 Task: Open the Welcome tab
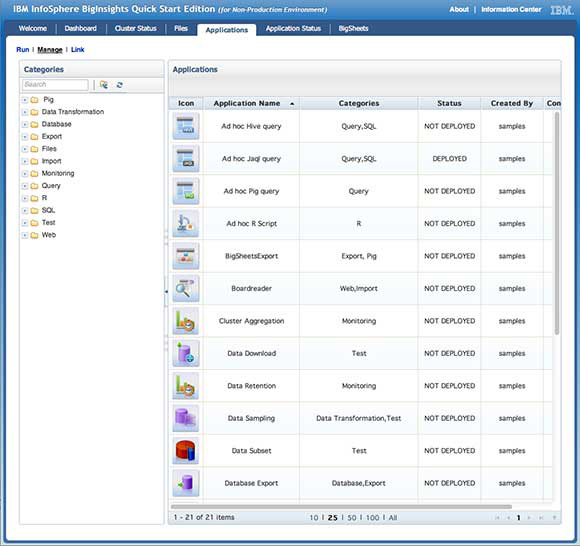(33, 28)
